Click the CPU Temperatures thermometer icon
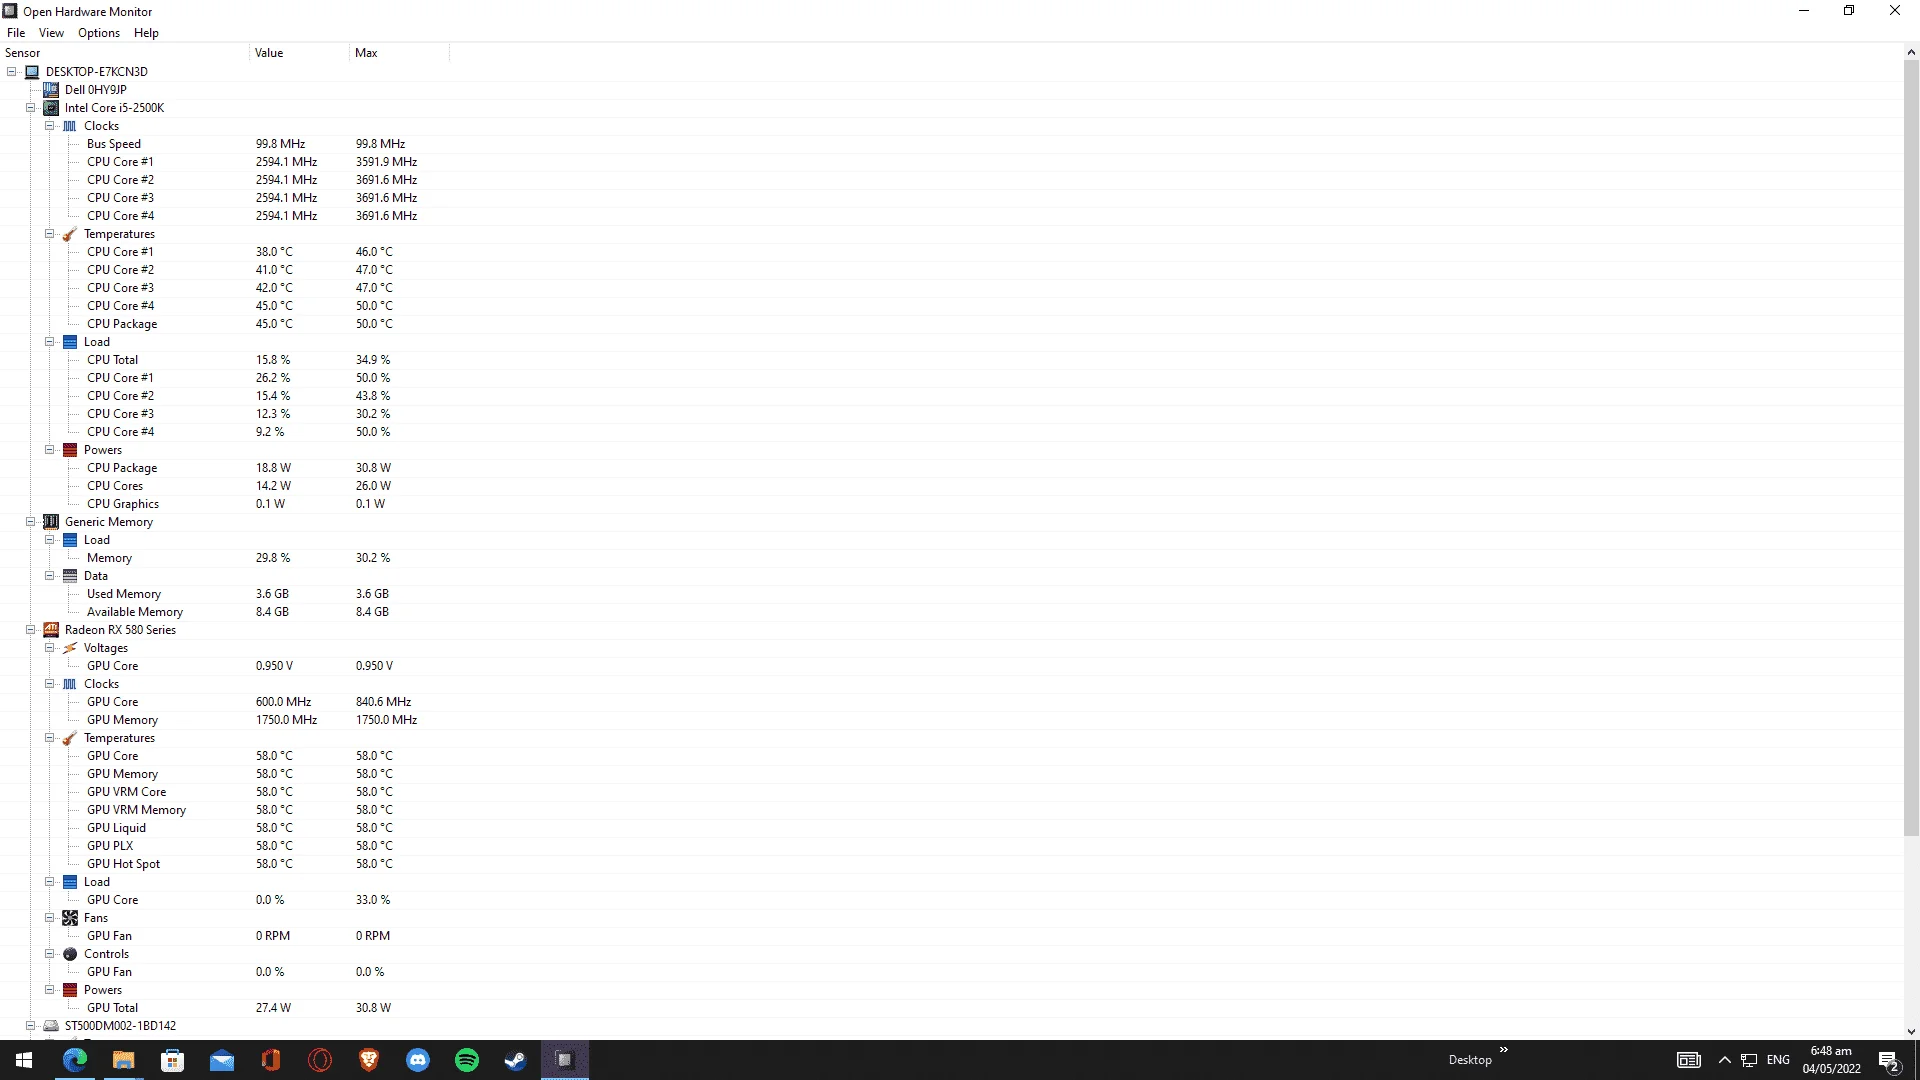 (70, 234)
